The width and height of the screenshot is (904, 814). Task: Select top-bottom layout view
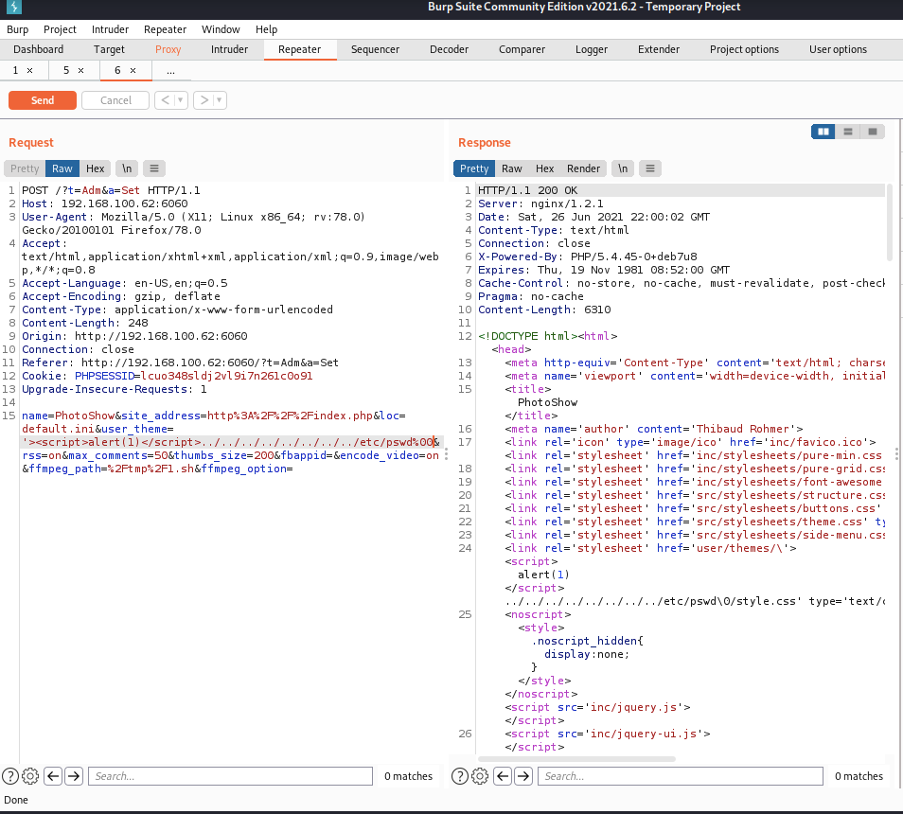pos(848,131)
